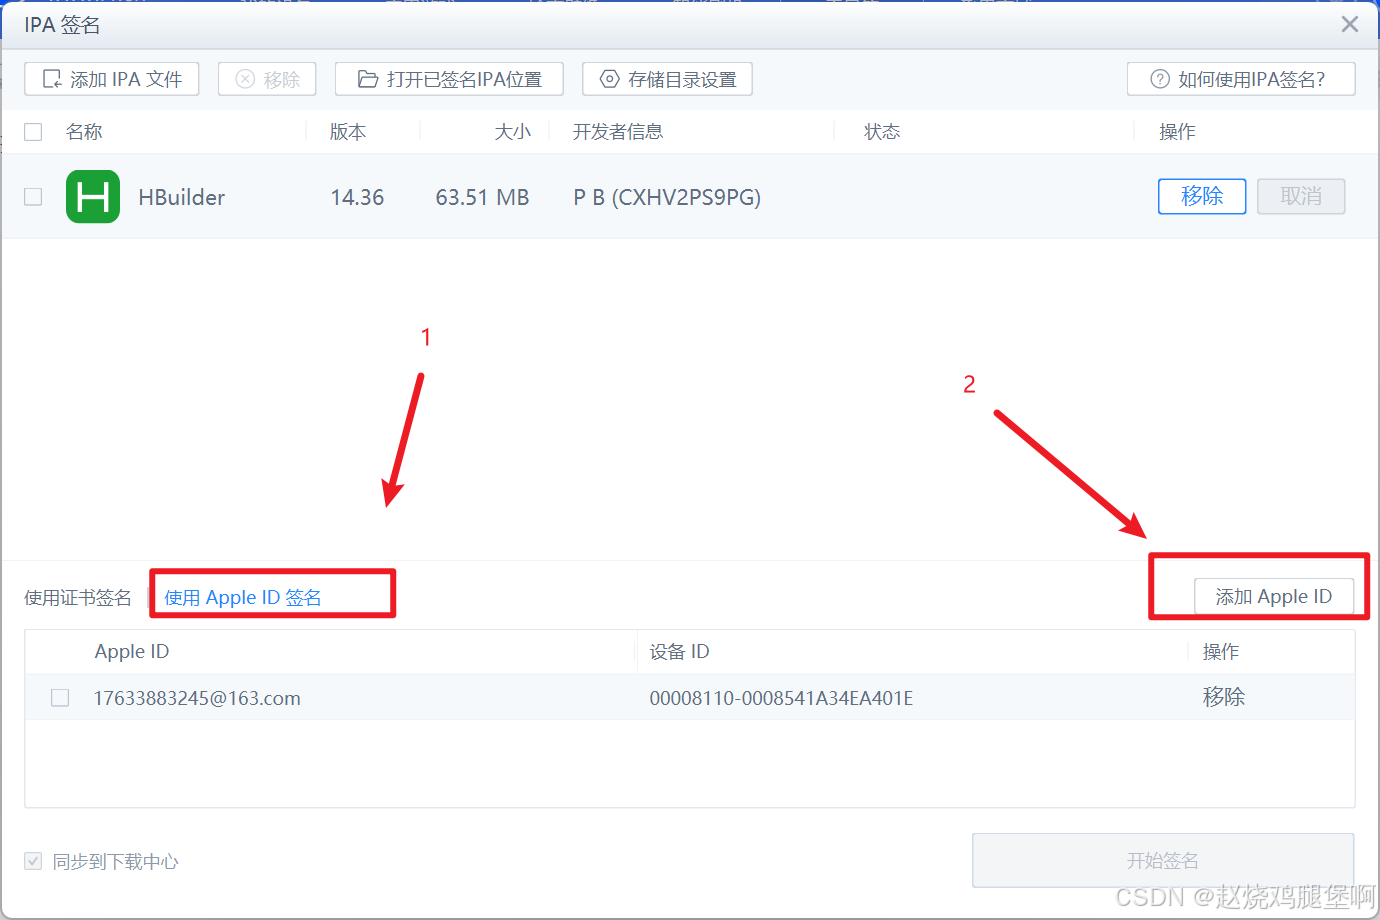This screenshot has width=1380, height=920.
Task: Click 移除 button in HBuilder row
Action: [x=1202, y=196]
